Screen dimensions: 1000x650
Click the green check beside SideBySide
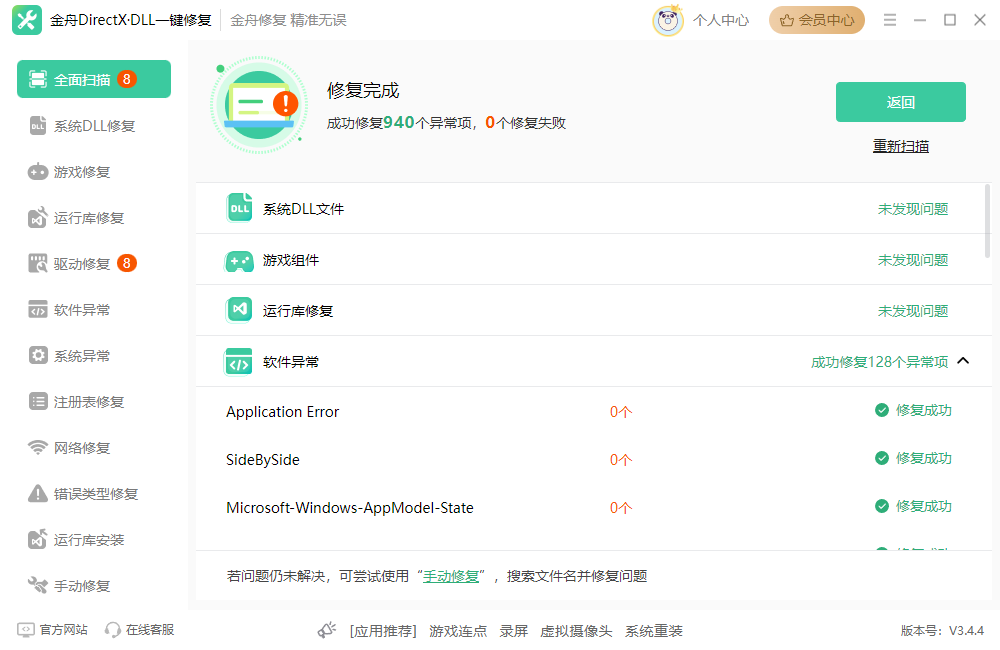[x=882, y=458]
